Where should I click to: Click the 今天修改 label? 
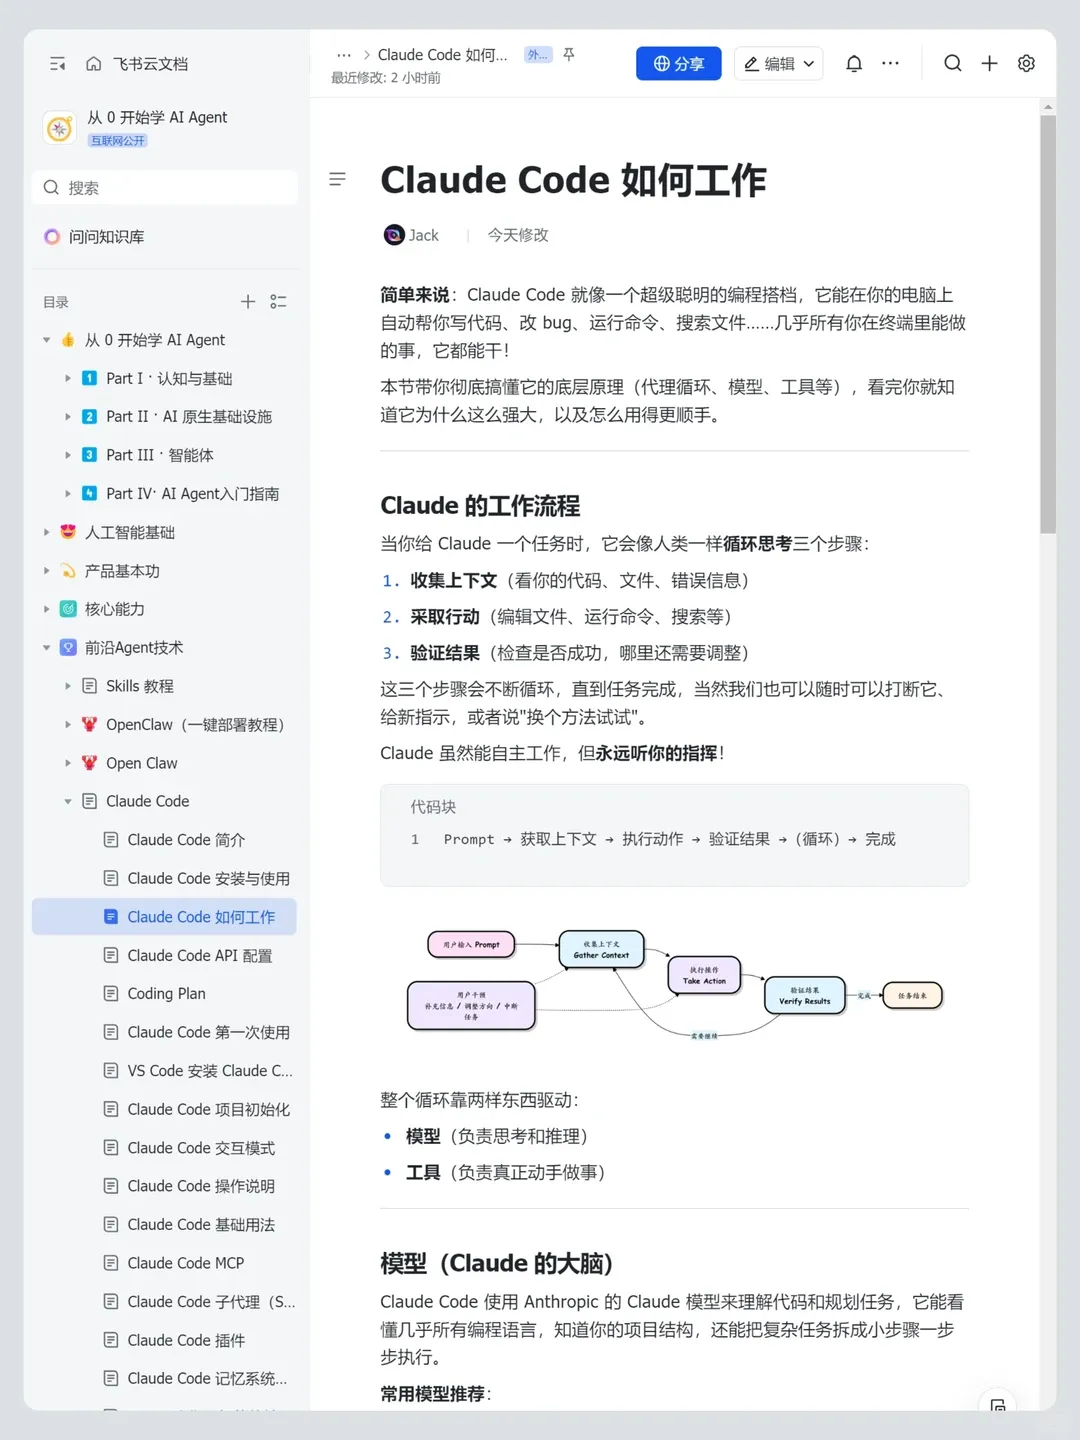click(x=518, y=235)
